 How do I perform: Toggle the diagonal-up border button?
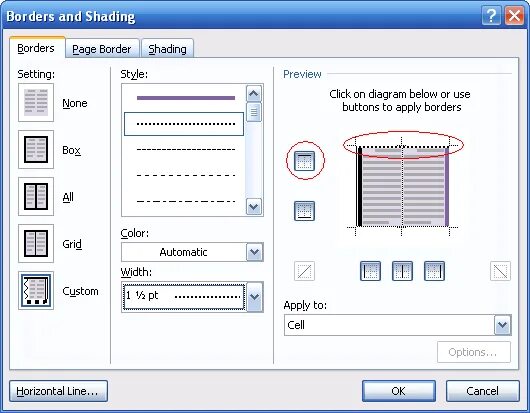305,271
